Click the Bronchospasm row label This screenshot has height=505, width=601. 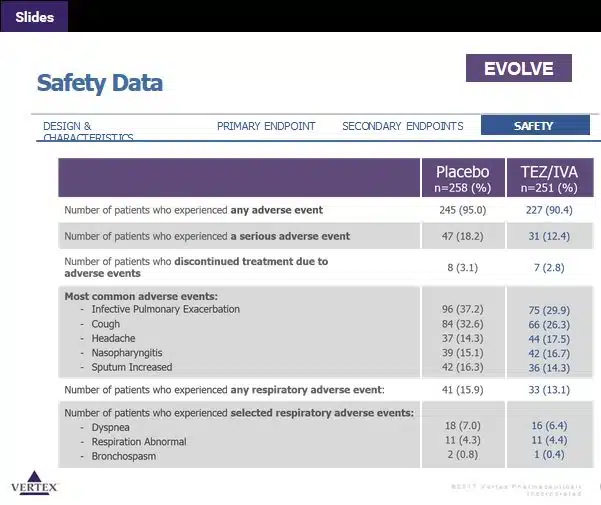[x=123, y=456]
